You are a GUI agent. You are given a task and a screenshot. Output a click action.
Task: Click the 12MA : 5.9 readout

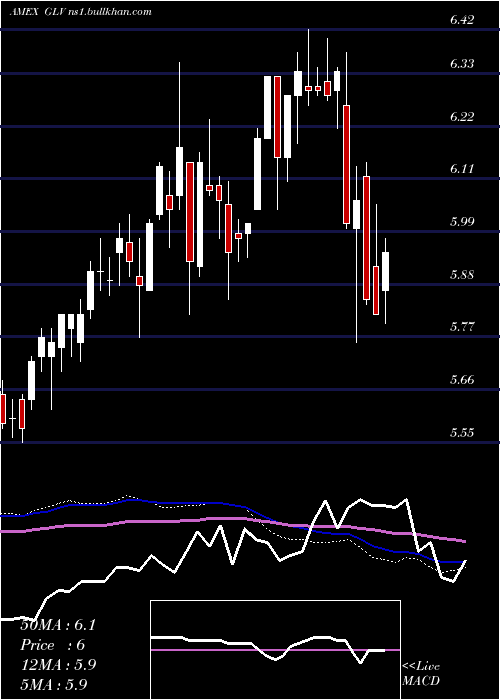(58, 665)
